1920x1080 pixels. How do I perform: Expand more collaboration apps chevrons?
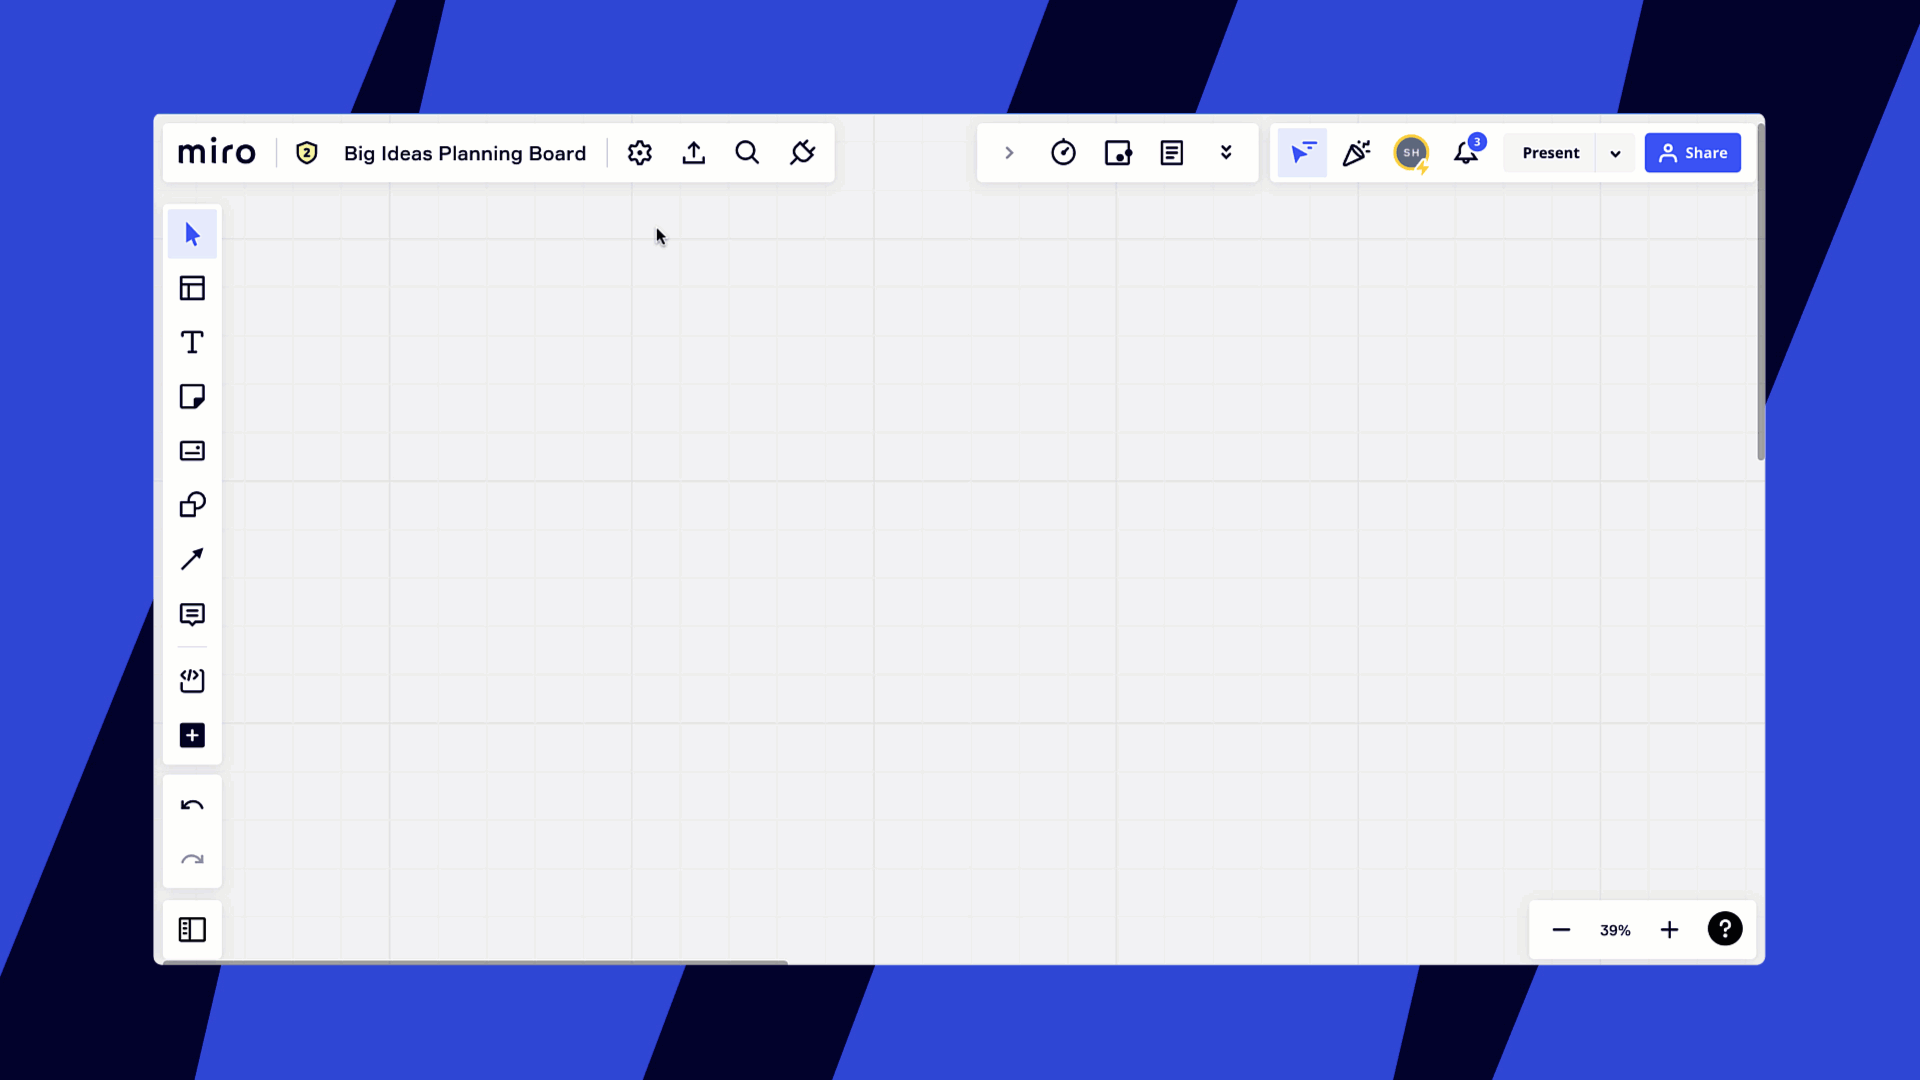[1226, 153]
